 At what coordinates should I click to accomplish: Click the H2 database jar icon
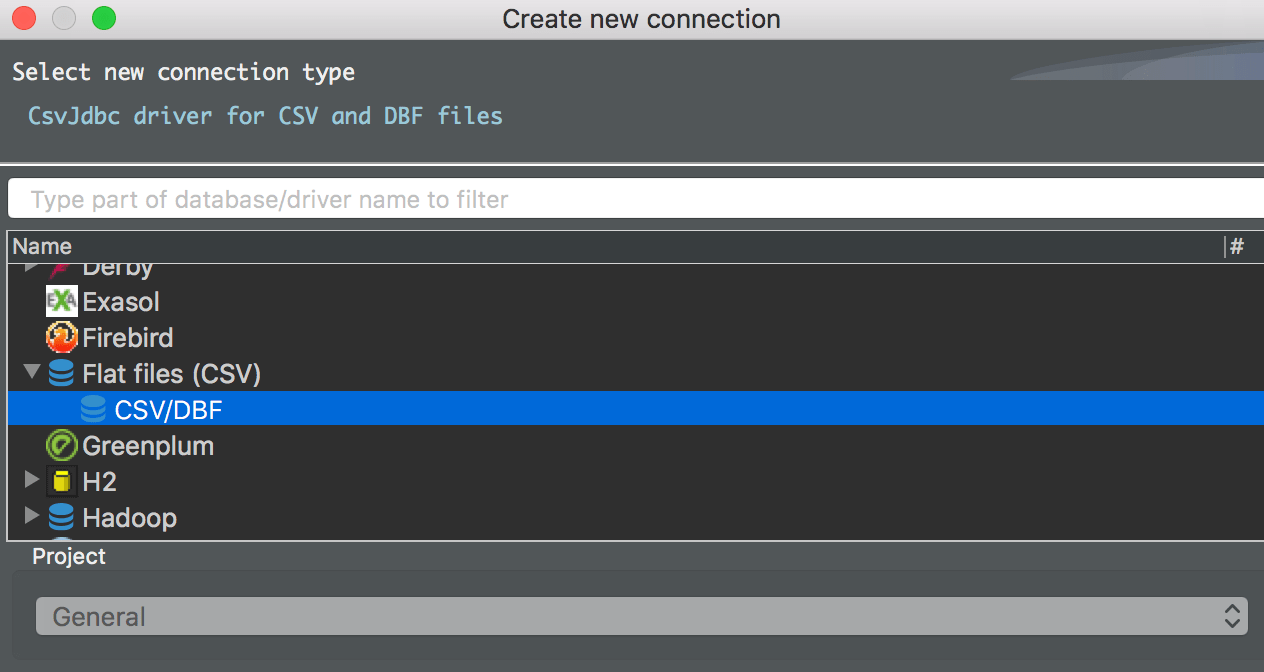[x=61, y=480]
